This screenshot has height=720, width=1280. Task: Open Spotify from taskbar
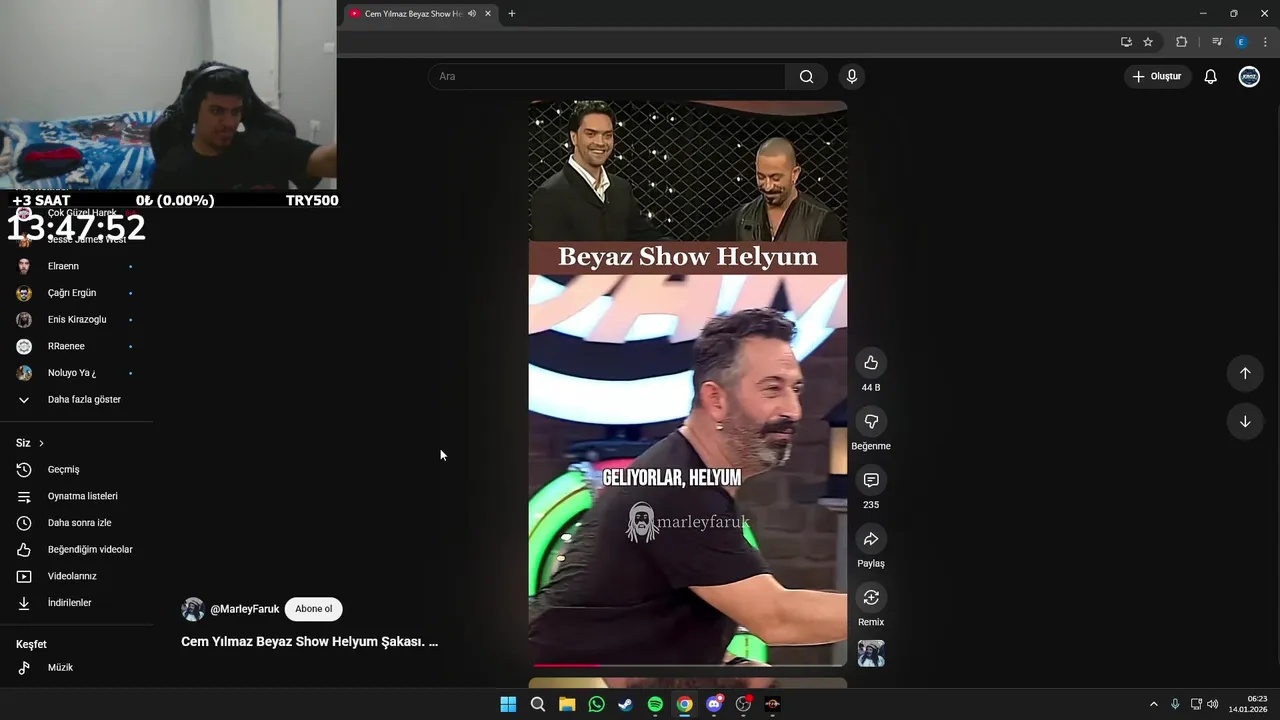pos(655,704)
